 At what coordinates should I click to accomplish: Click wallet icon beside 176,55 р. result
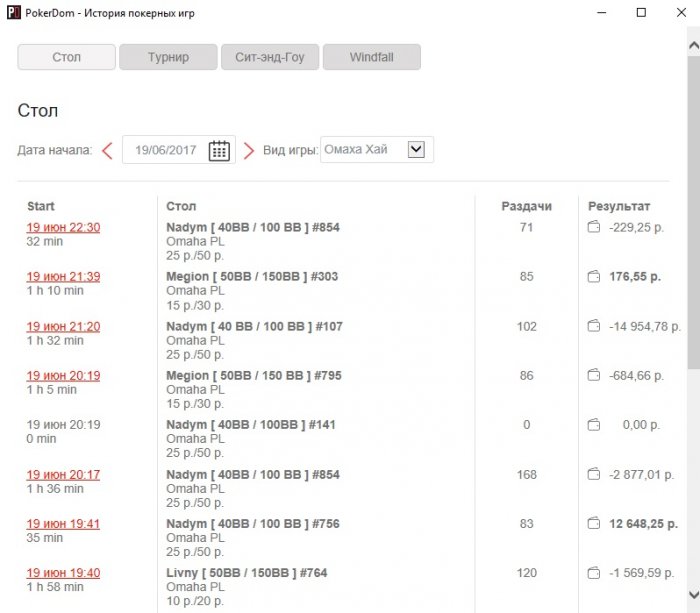click(x=594, y=276)
